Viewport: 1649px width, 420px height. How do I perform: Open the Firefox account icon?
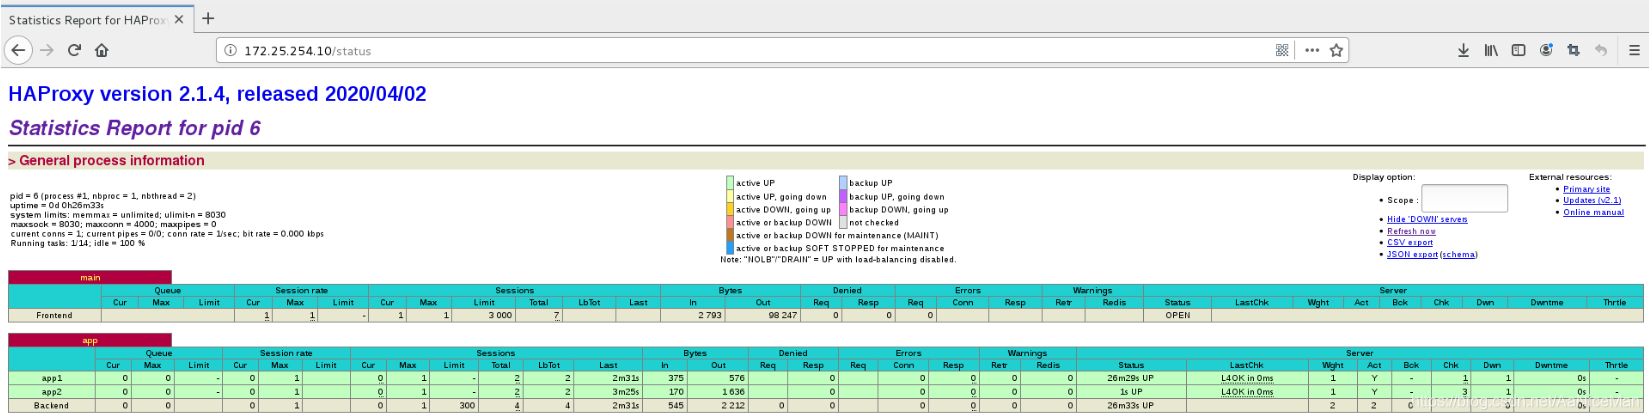coord(1546,50)
